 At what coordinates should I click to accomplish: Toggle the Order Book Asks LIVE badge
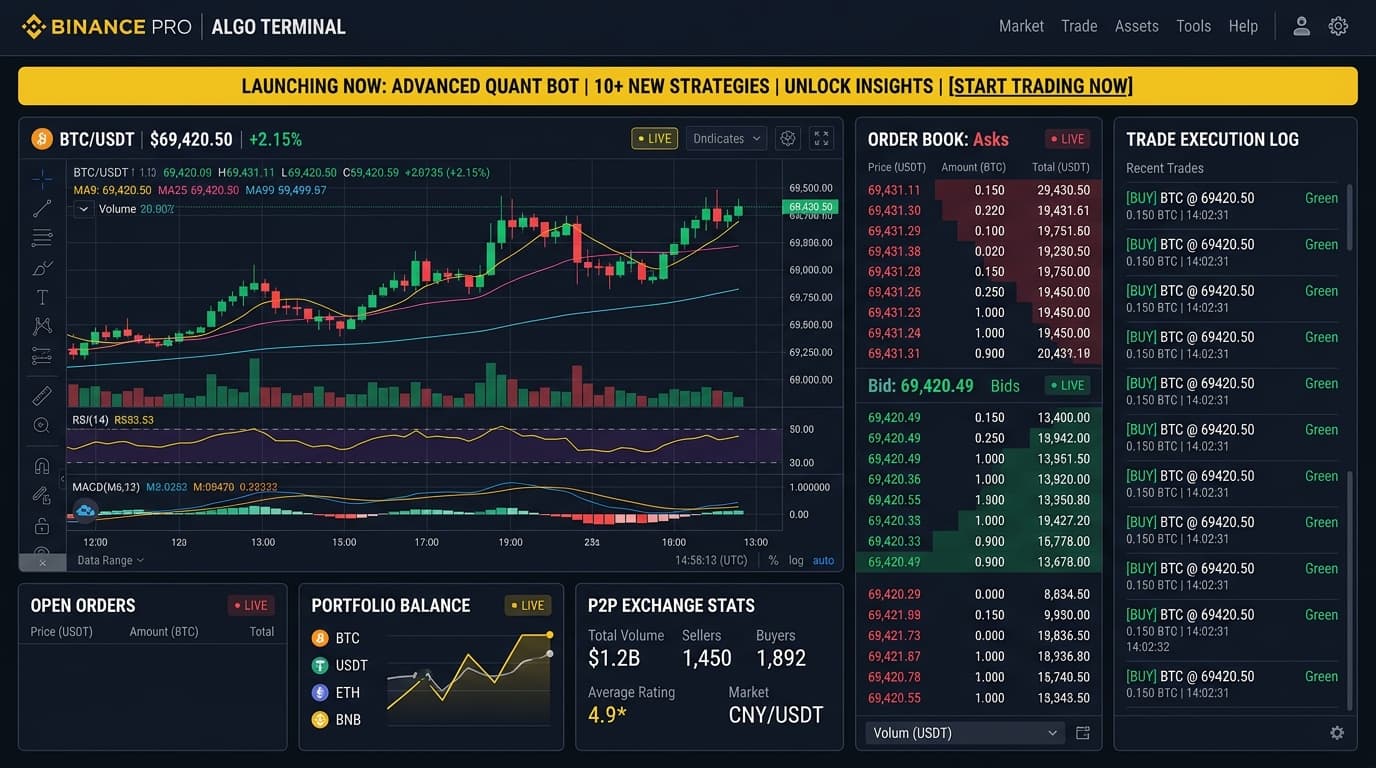pos(1067,139)
